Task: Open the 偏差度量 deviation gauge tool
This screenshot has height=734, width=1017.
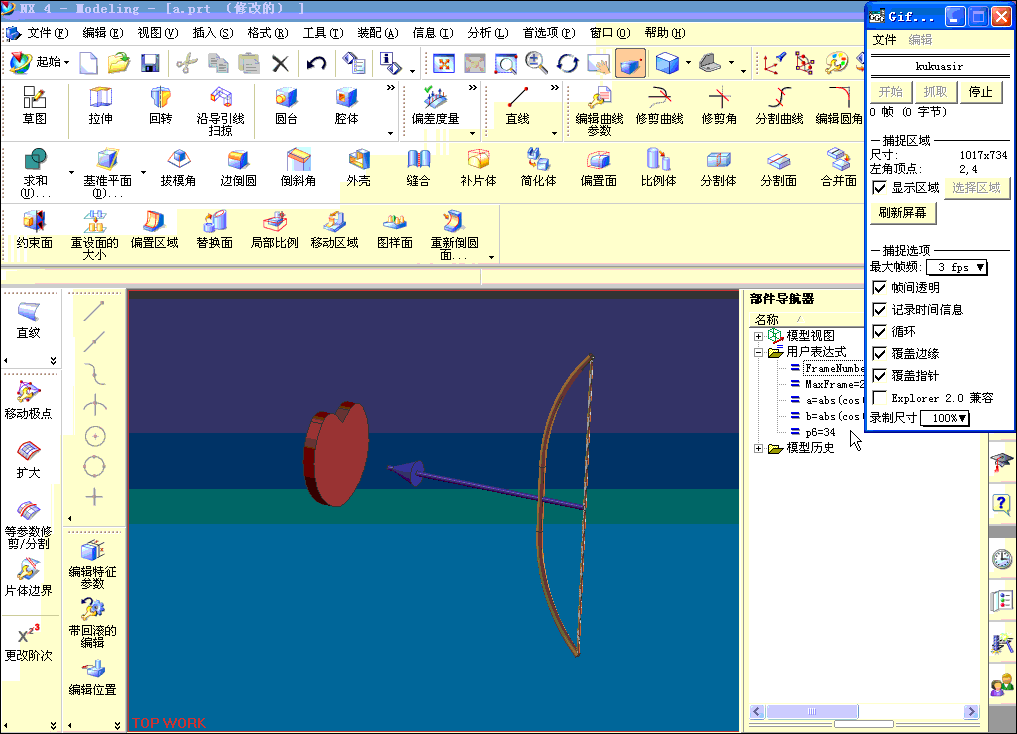Action: [435, 106]
